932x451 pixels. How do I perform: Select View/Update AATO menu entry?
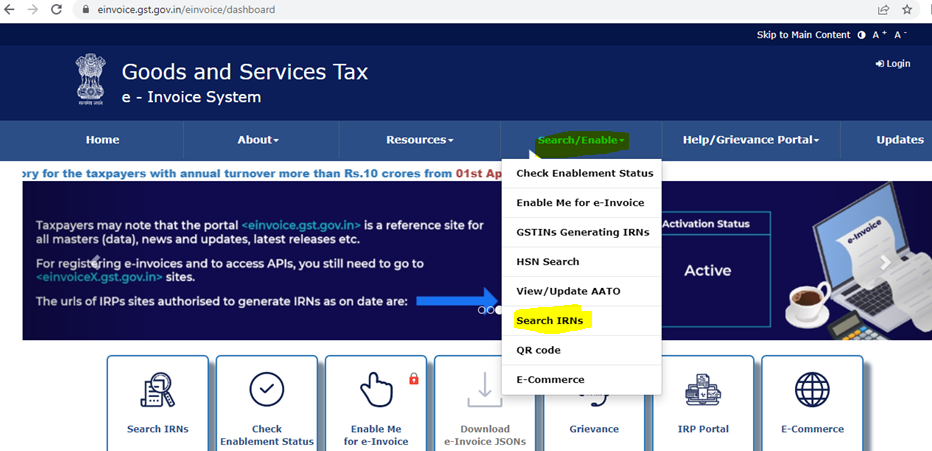pyautogui.click(x=582, y=291)
